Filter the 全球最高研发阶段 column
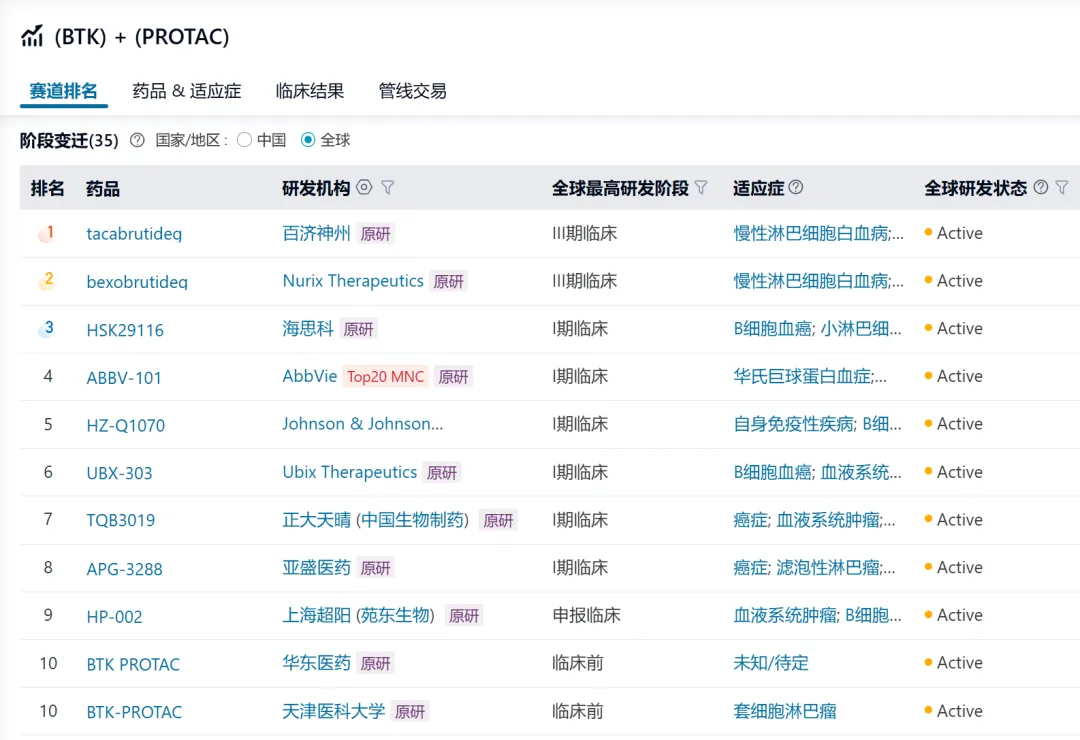The height and width of the screenshot is (740, 1080). 701,187
